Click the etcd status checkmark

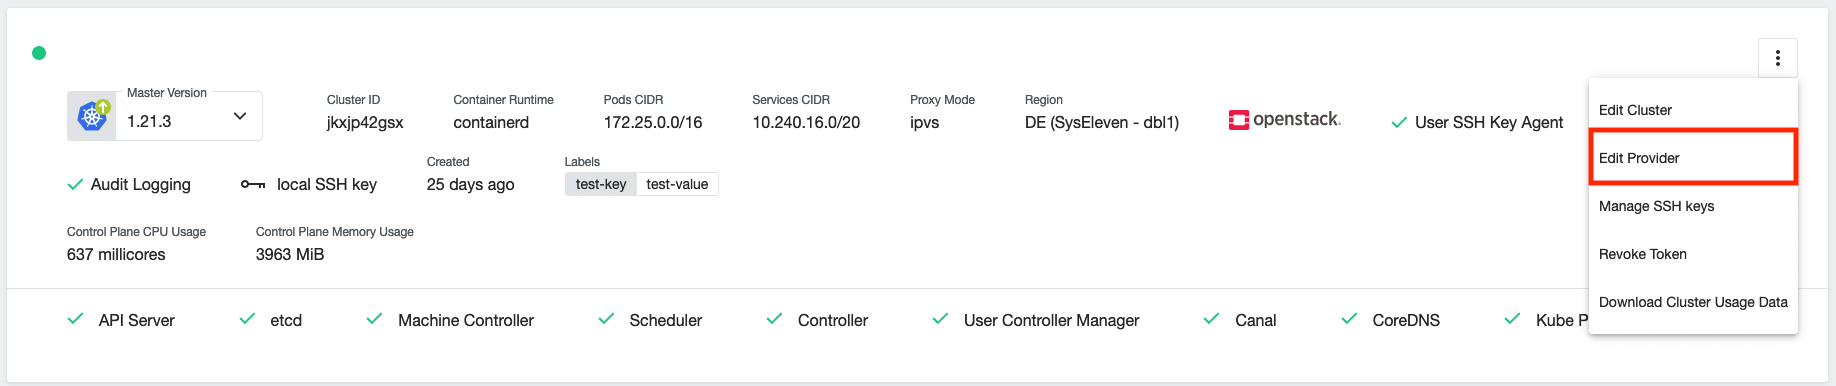pos(247,319)
